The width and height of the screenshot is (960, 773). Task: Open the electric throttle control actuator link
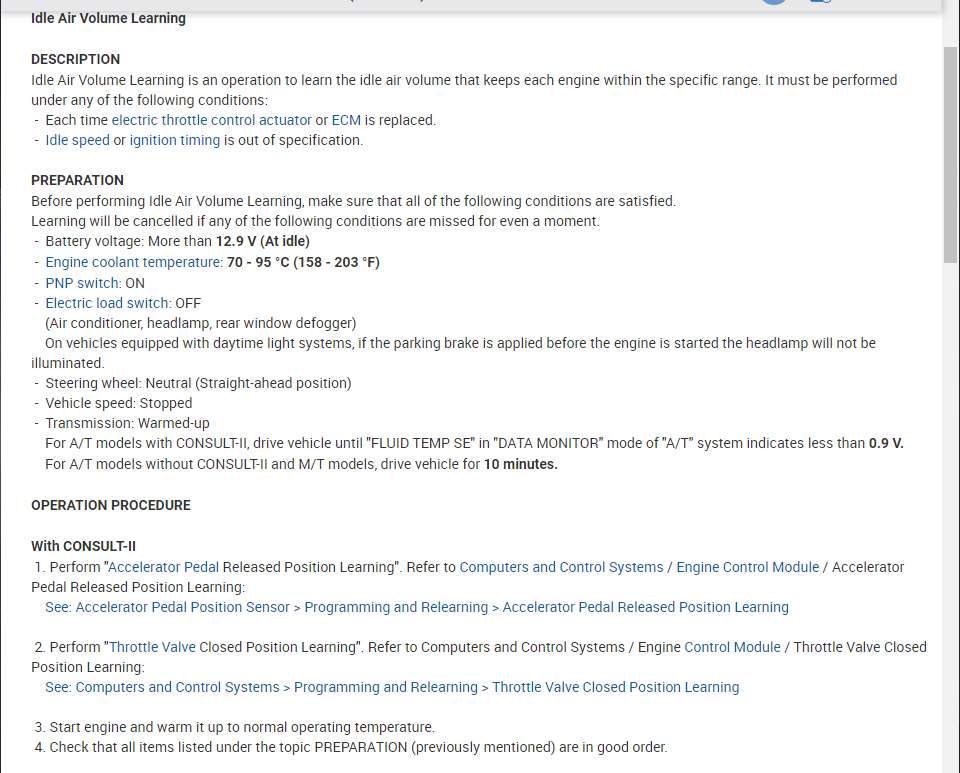point(211,120)
